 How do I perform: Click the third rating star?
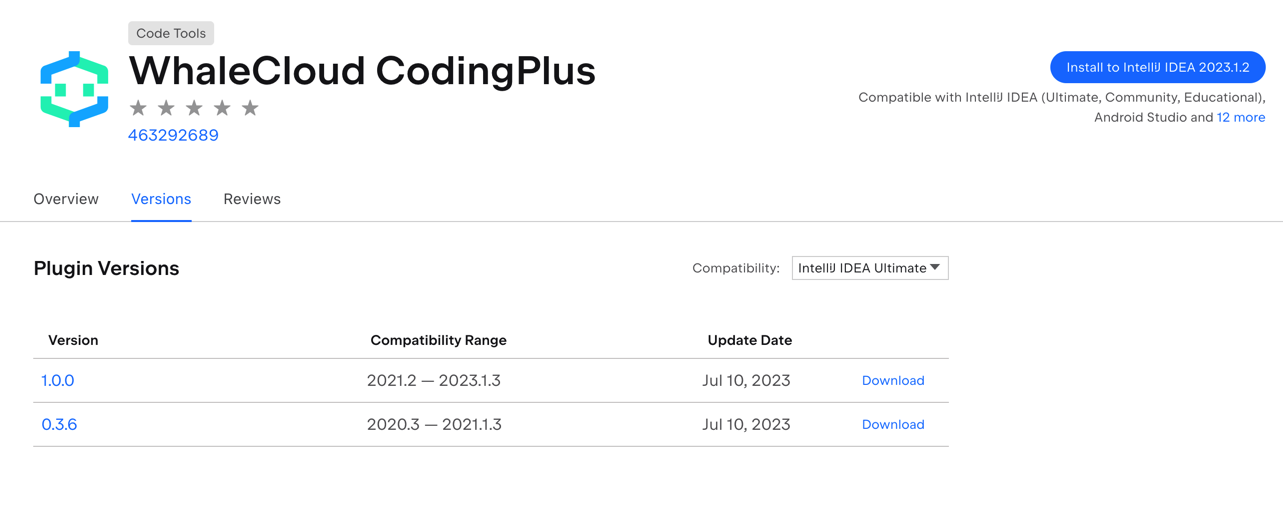[x=194, y=108]
